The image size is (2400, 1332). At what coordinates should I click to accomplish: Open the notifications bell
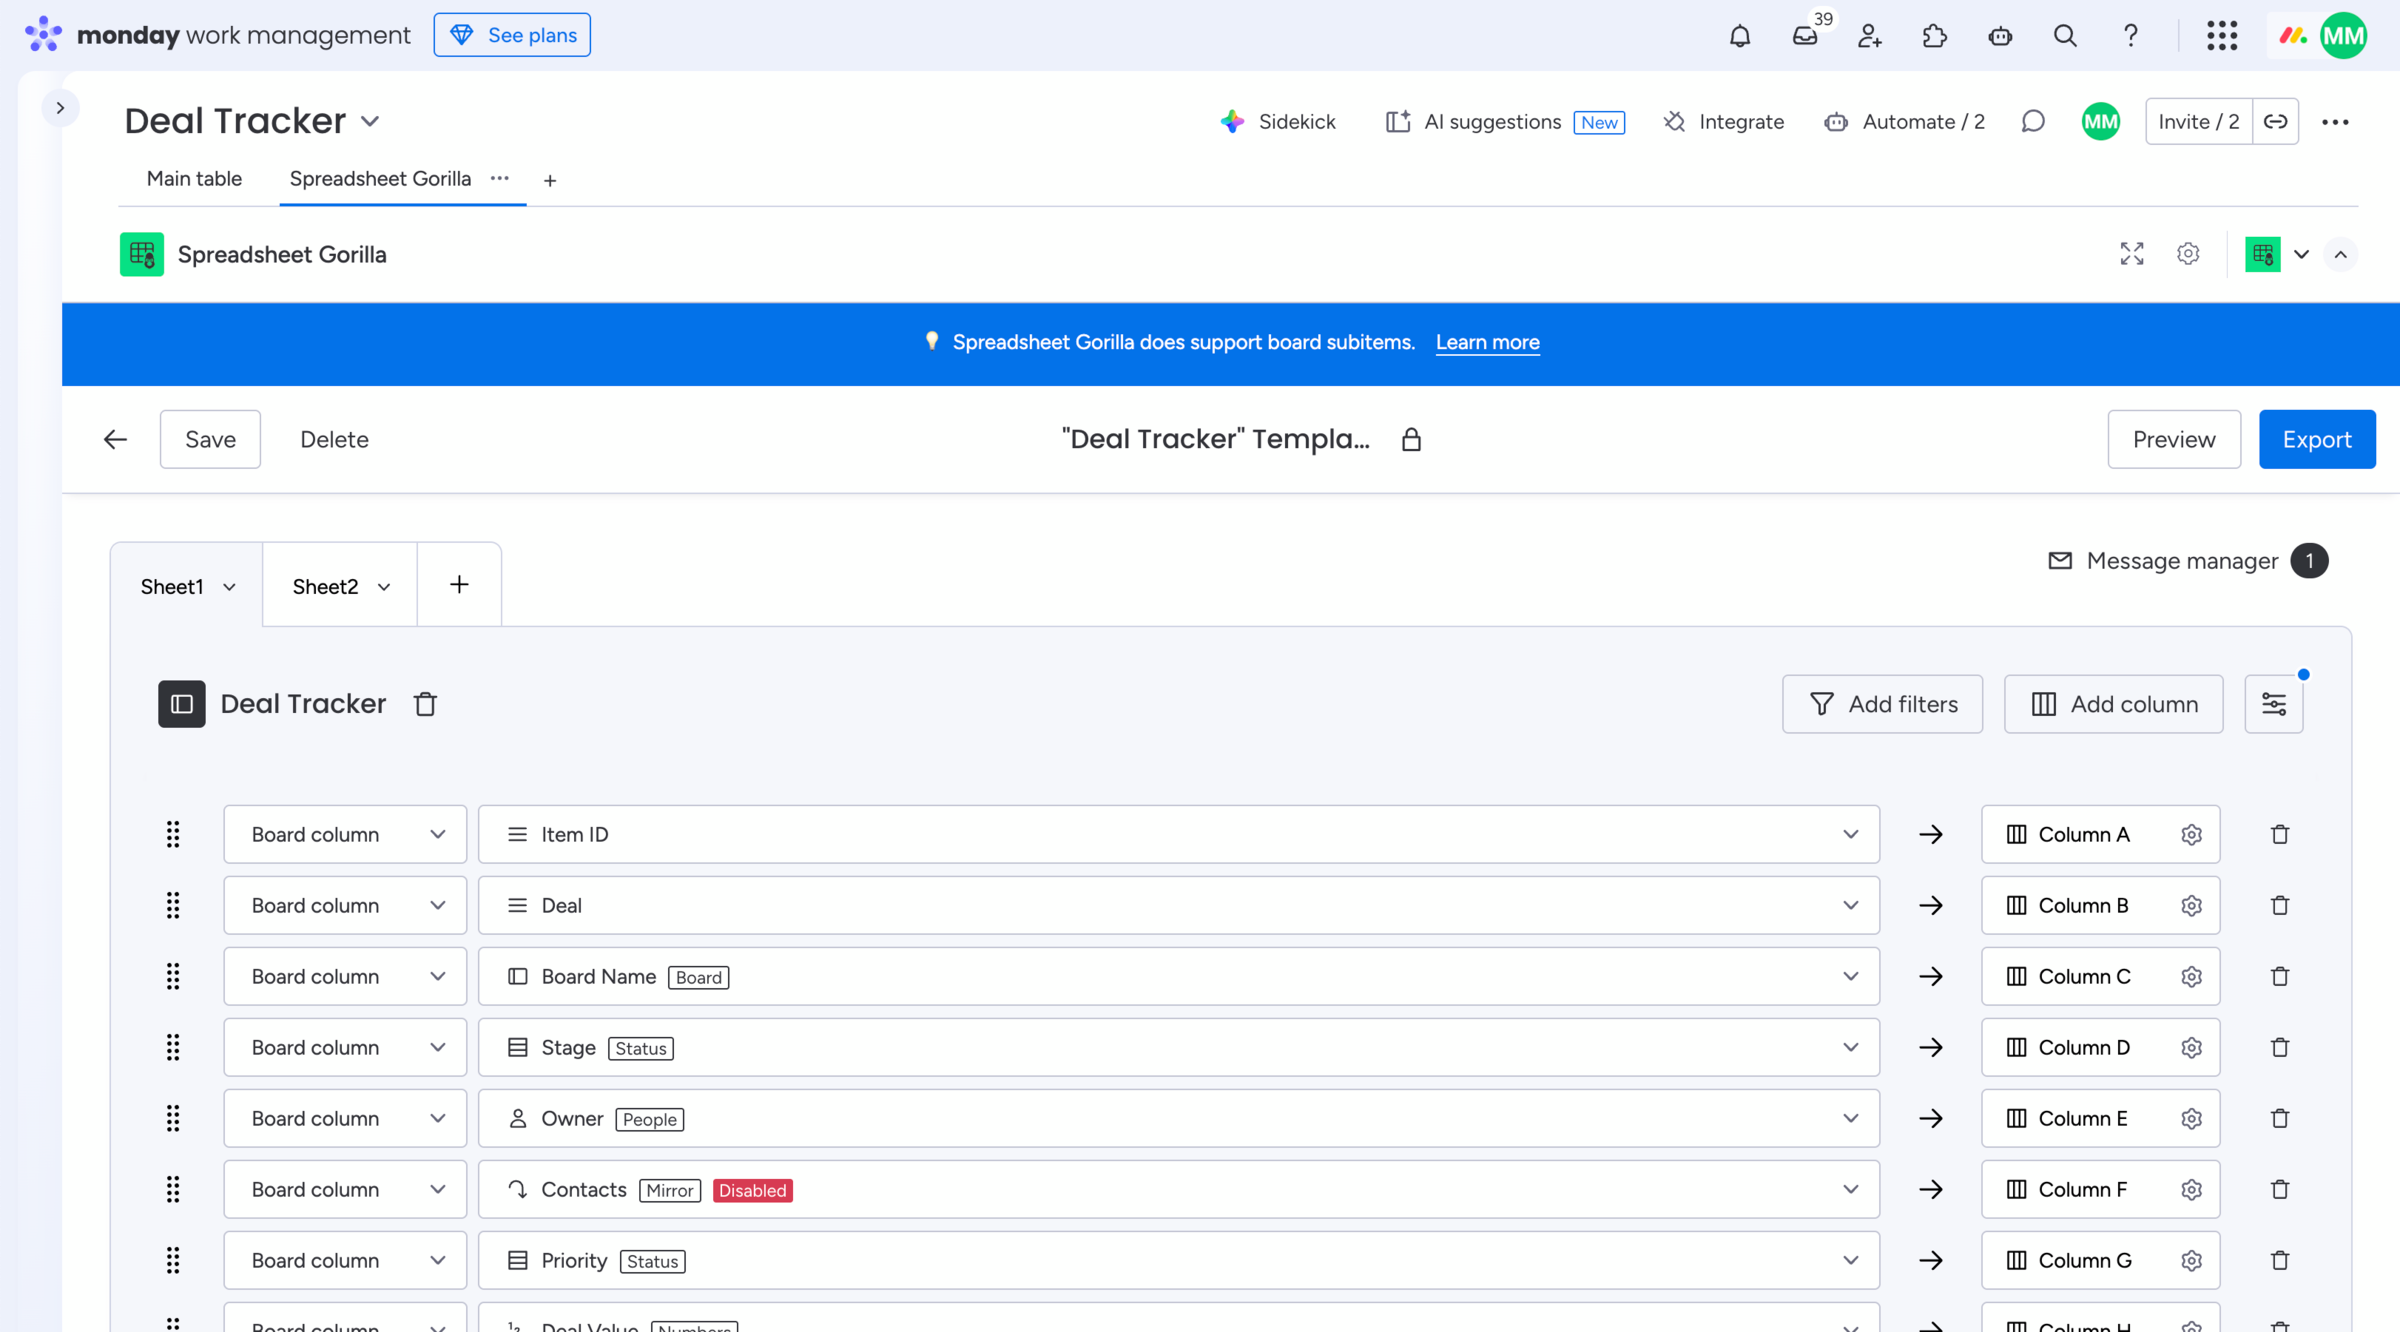[x=1739, y=36]
